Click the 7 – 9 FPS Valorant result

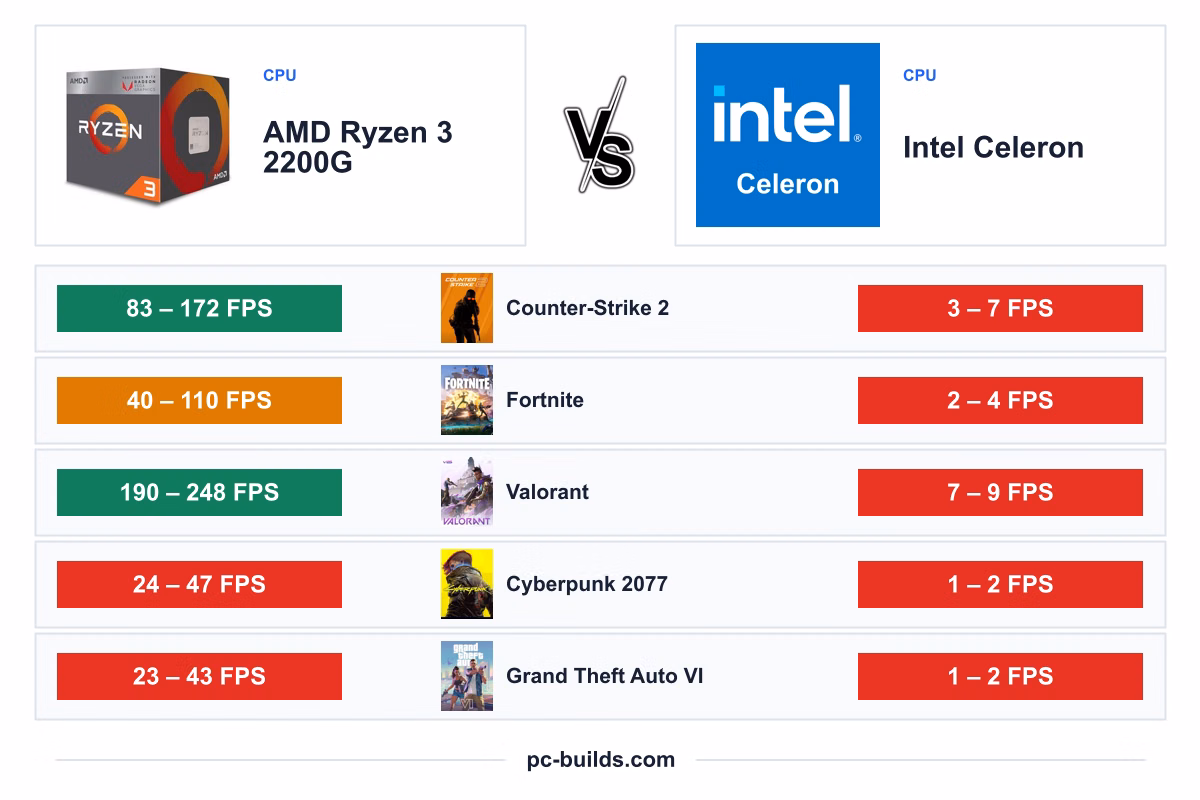coord(1000,492)
